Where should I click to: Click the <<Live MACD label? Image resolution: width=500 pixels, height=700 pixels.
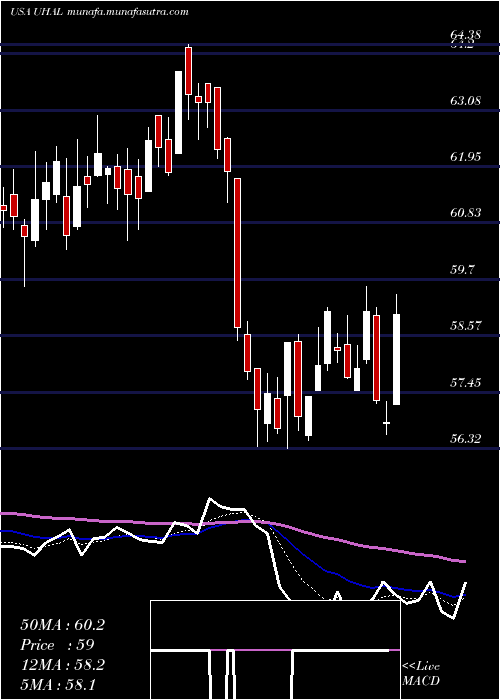tap(421, 673)
